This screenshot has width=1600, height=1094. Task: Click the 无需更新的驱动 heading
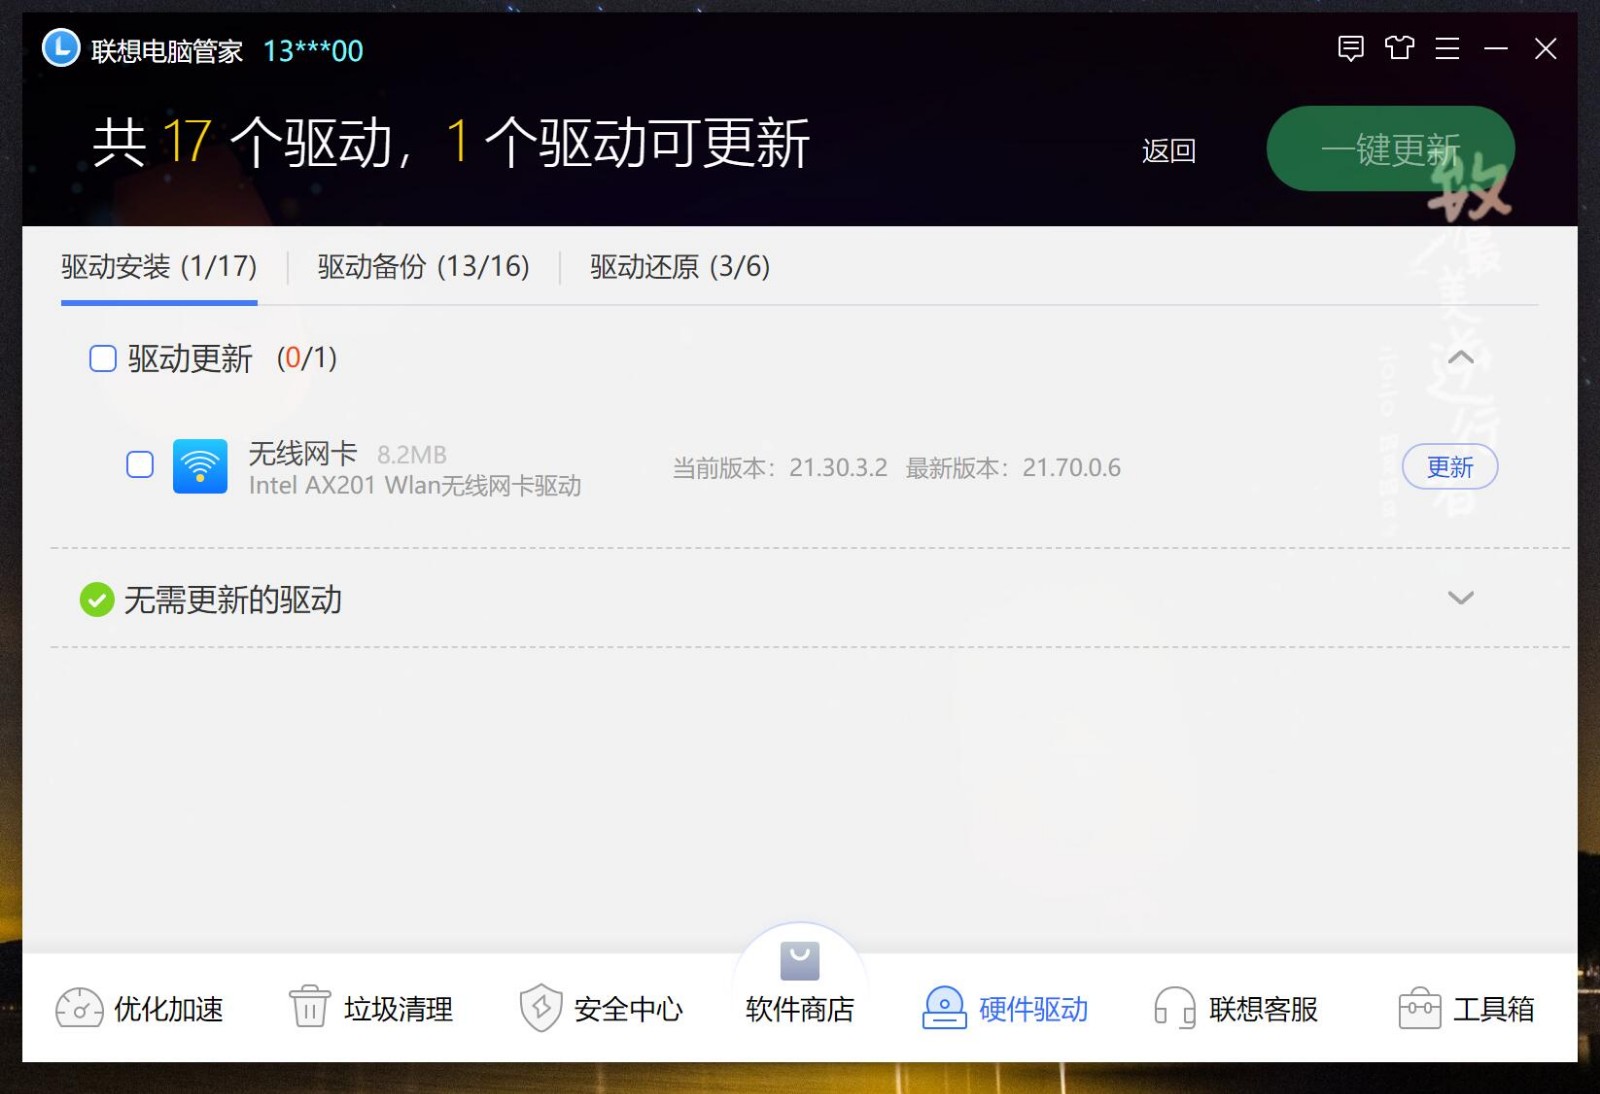point(233,600)
